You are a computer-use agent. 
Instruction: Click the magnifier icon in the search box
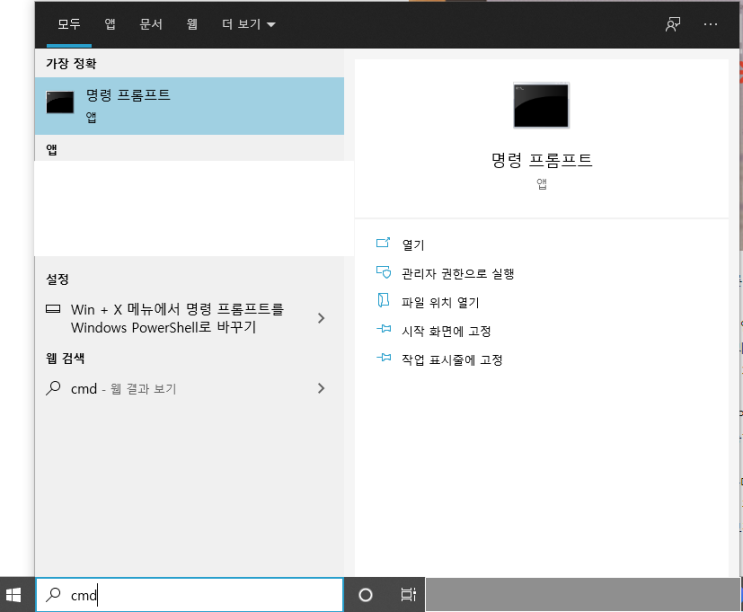[x=53, y=594]
